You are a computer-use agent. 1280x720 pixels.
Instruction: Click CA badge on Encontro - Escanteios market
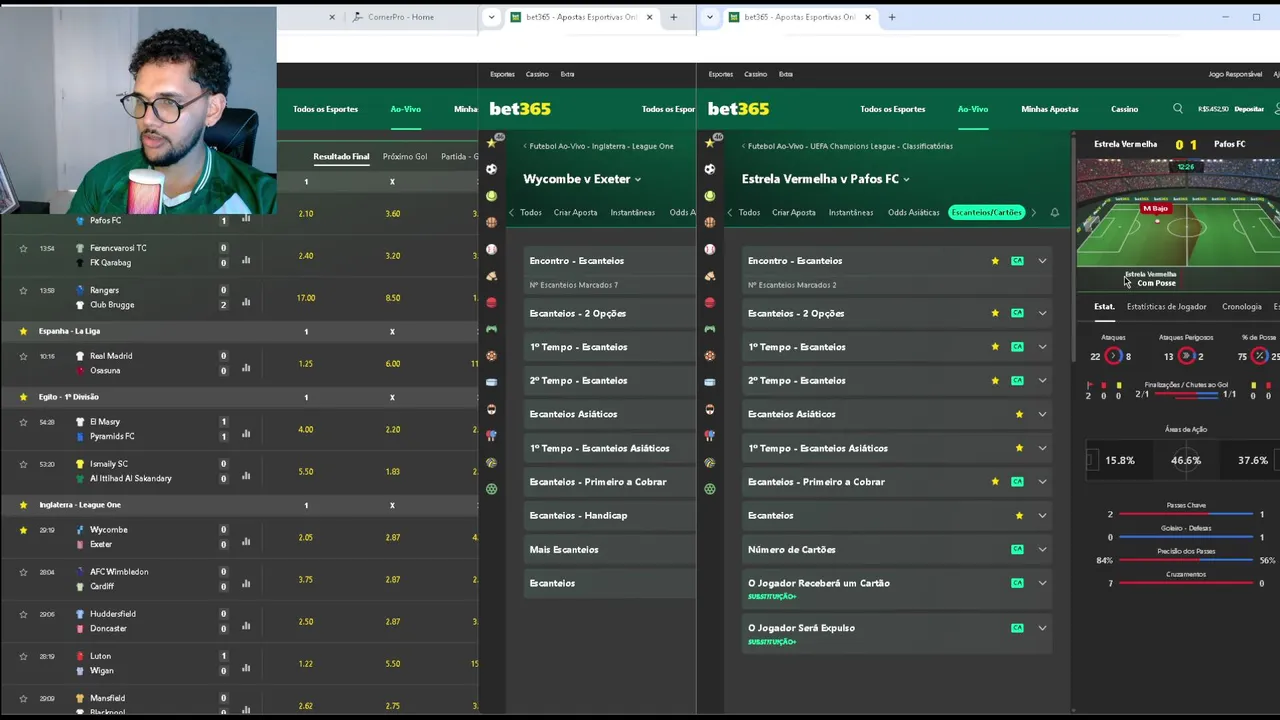click(1017, 261)
